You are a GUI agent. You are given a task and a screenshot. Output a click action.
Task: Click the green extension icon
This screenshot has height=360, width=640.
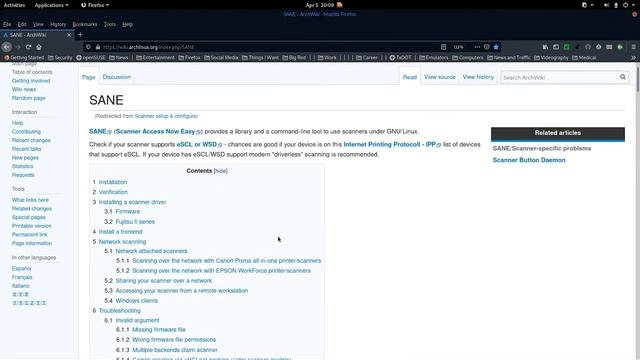566,47
